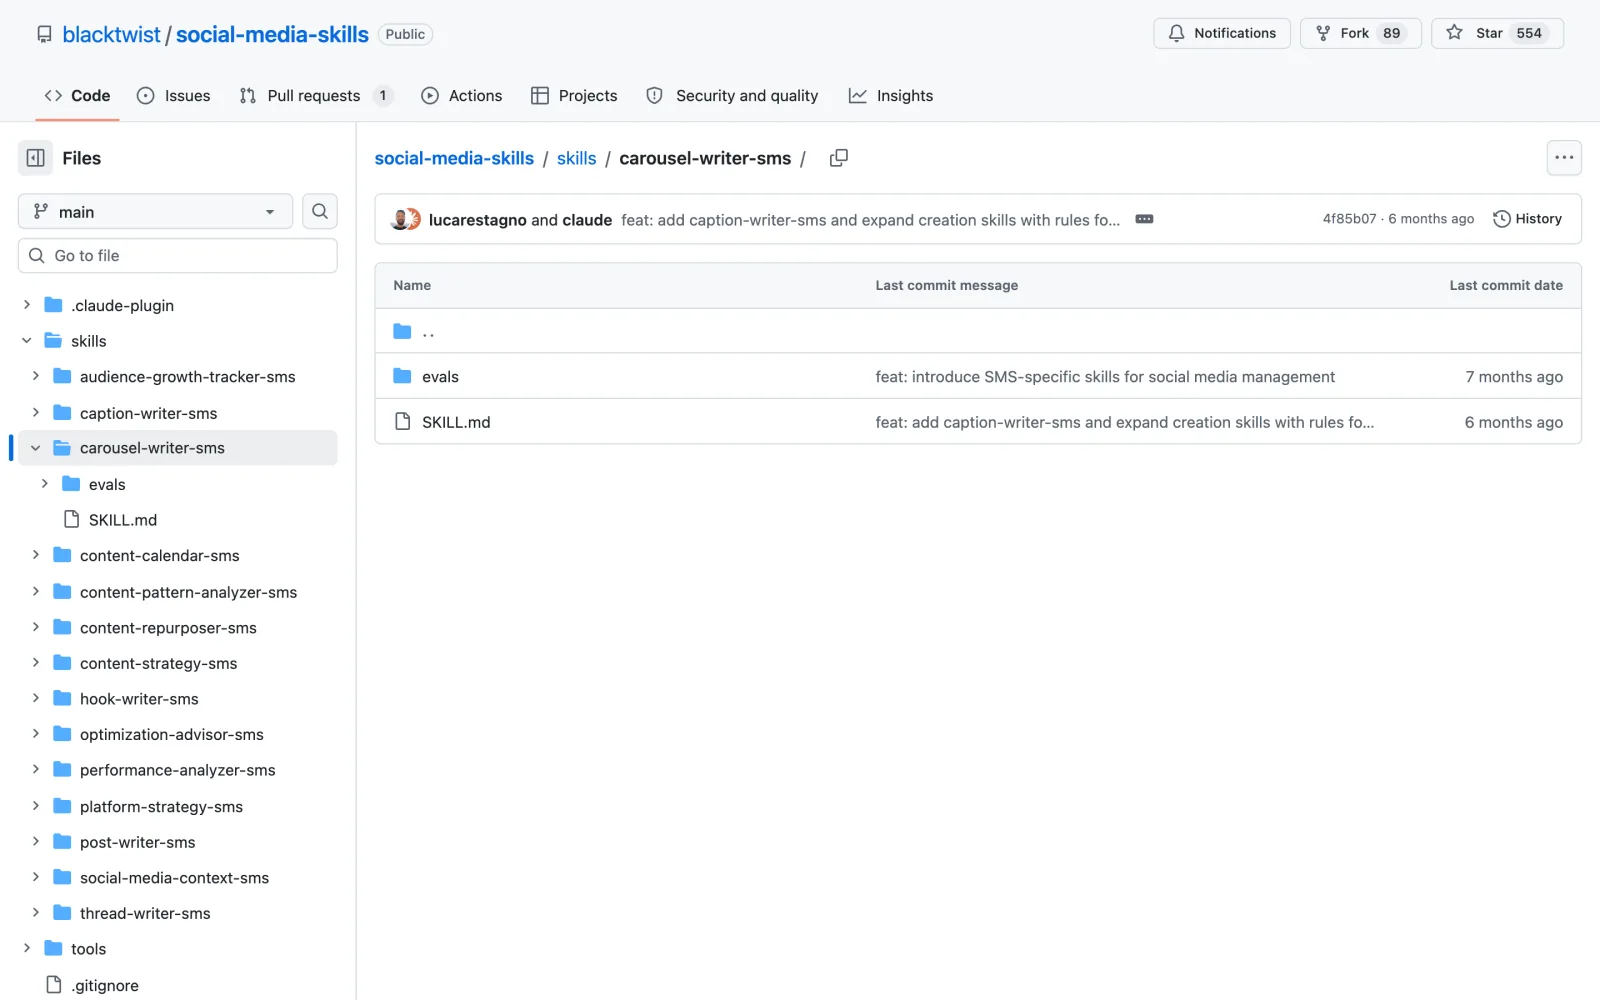Click the fork count 89
This screenshot has width=1600, height=1000.
[1391, 33]
